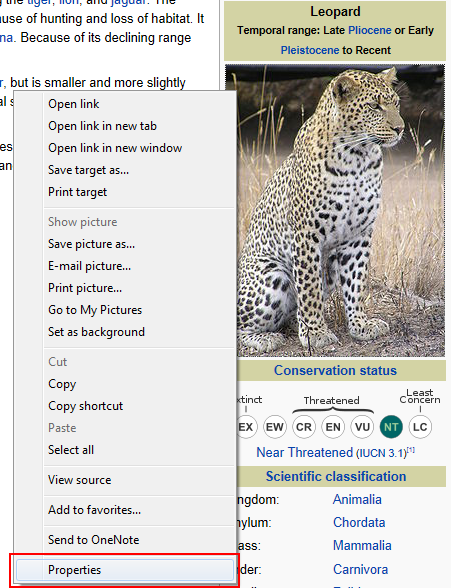Choose Save picture as...
Viewport: 451px width, 588px height.
[91, 244]
